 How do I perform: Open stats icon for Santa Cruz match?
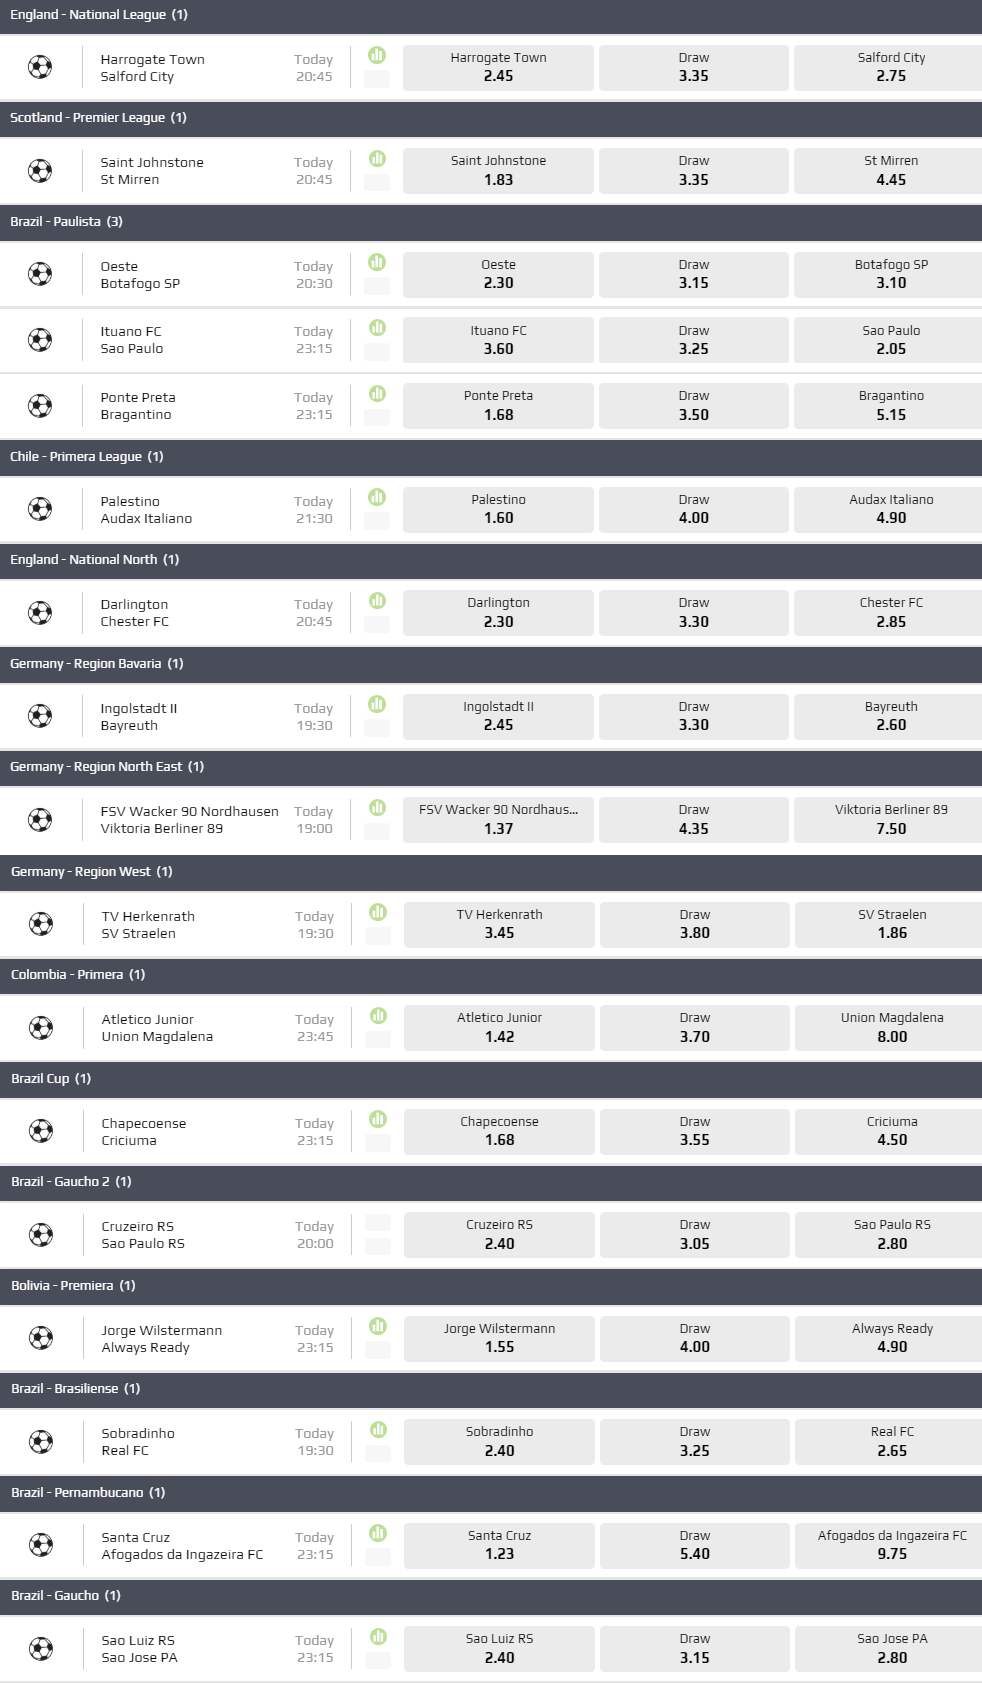378,1533
